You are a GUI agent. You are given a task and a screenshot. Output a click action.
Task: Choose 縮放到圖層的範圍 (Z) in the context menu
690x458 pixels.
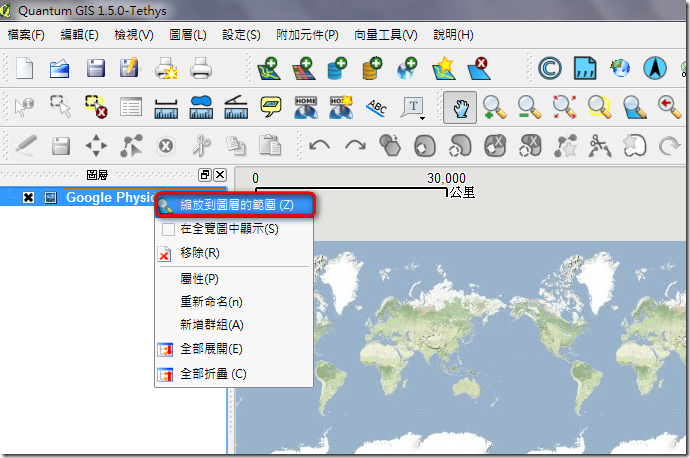(235, 205)
